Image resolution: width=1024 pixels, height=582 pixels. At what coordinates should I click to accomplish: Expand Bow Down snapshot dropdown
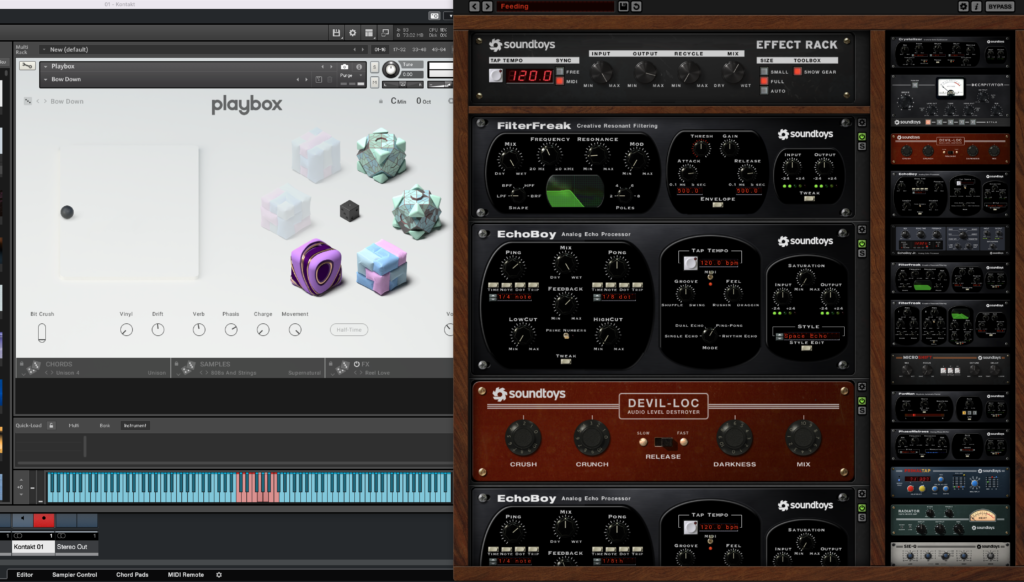pyautogui.click(x=46, y=80)
